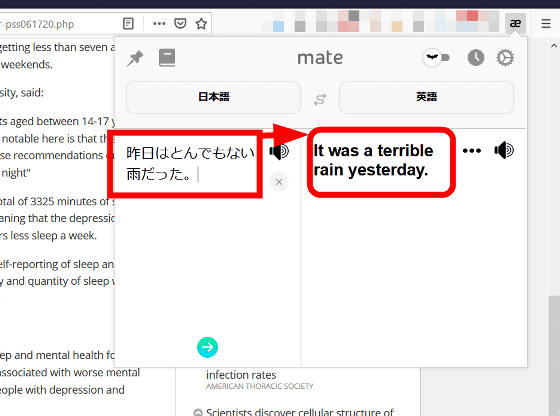The image size is (560, 416).
Task: Toggle the dark mode bat switch
Action: (x=436, y=57)
